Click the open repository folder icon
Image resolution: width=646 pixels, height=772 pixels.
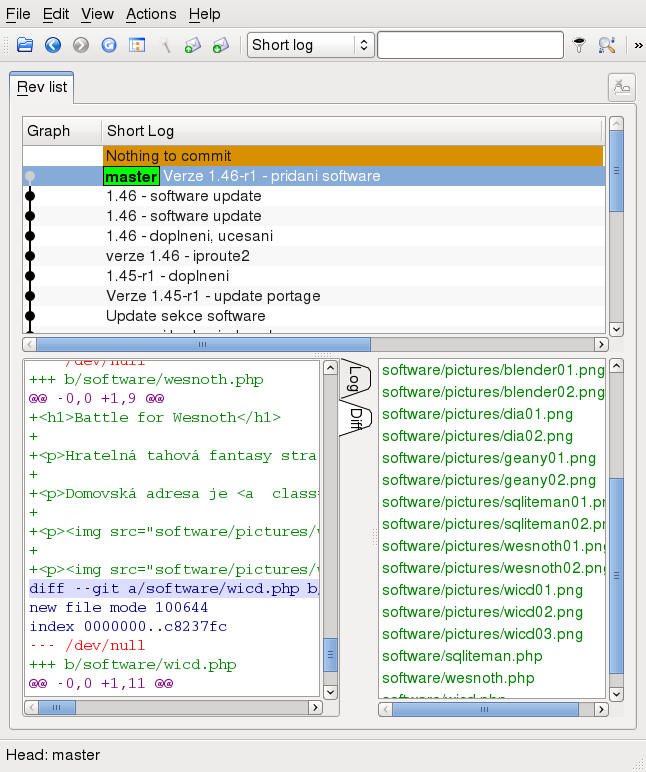point(25,45)
